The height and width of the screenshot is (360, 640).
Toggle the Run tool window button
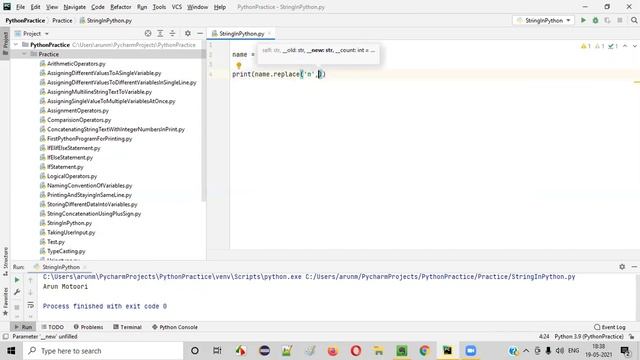[23, 327]
